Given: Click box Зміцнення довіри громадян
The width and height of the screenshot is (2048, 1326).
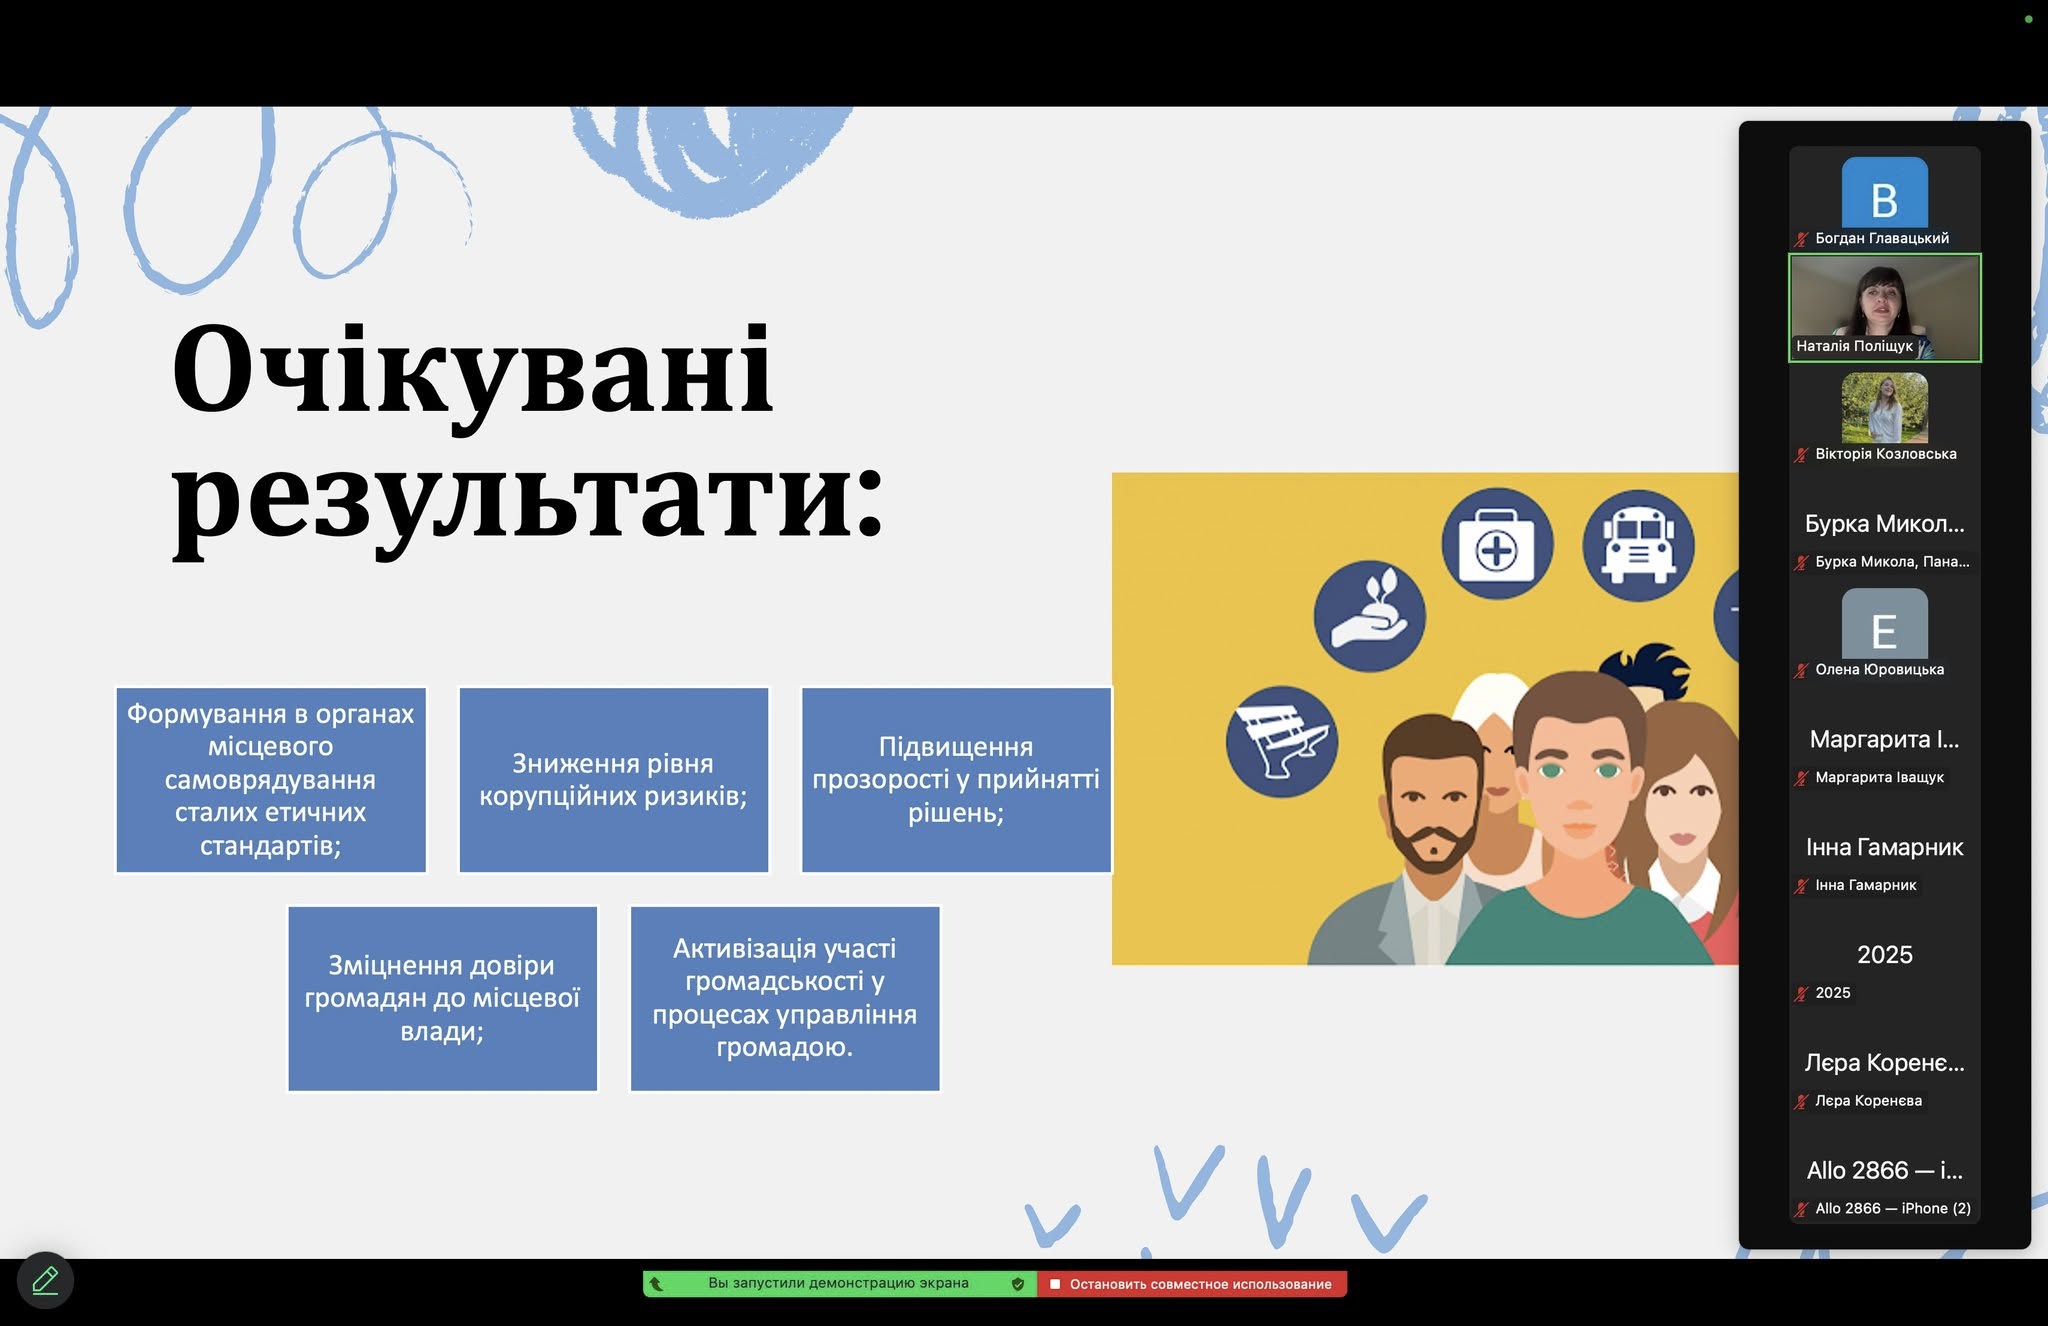Looking at the screenshot, I should 442,998.
